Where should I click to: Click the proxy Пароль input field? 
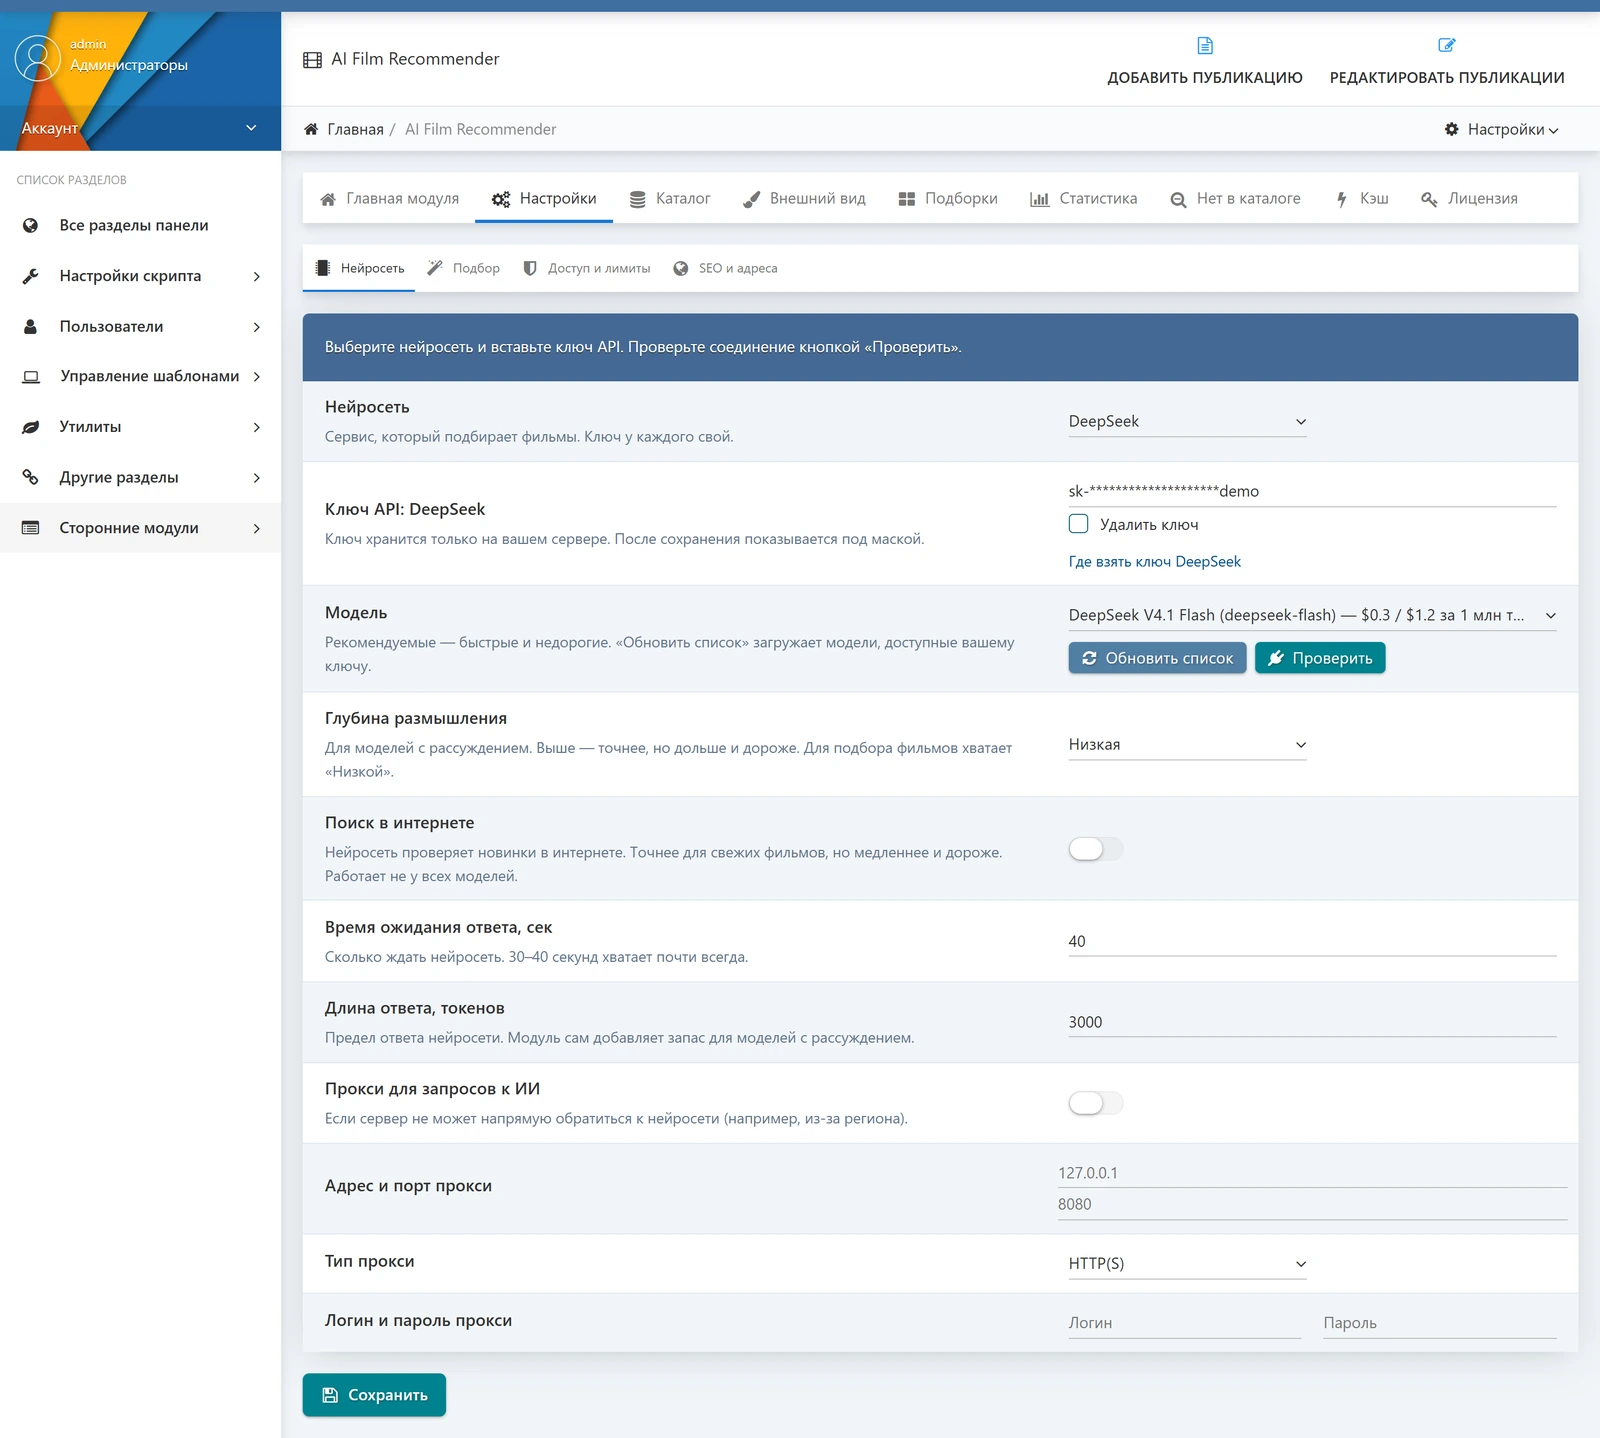pyautogui.click(x=1440, y=1323)
